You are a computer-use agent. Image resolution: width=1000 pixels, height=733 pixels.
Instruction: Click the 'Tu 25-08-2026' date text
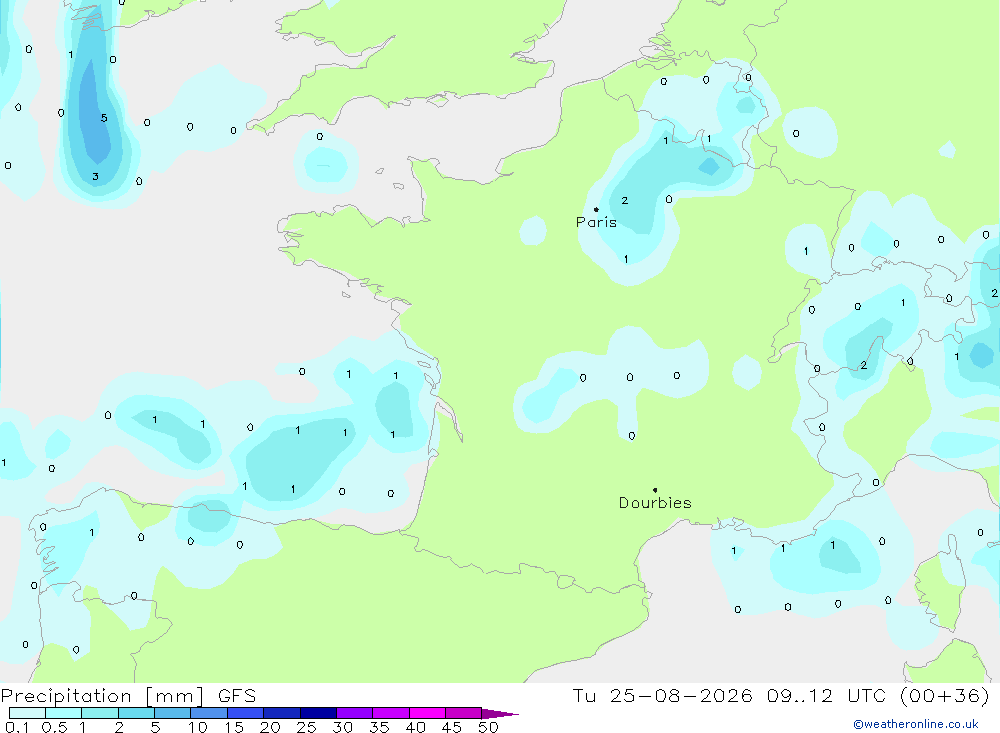coord(662,696)
